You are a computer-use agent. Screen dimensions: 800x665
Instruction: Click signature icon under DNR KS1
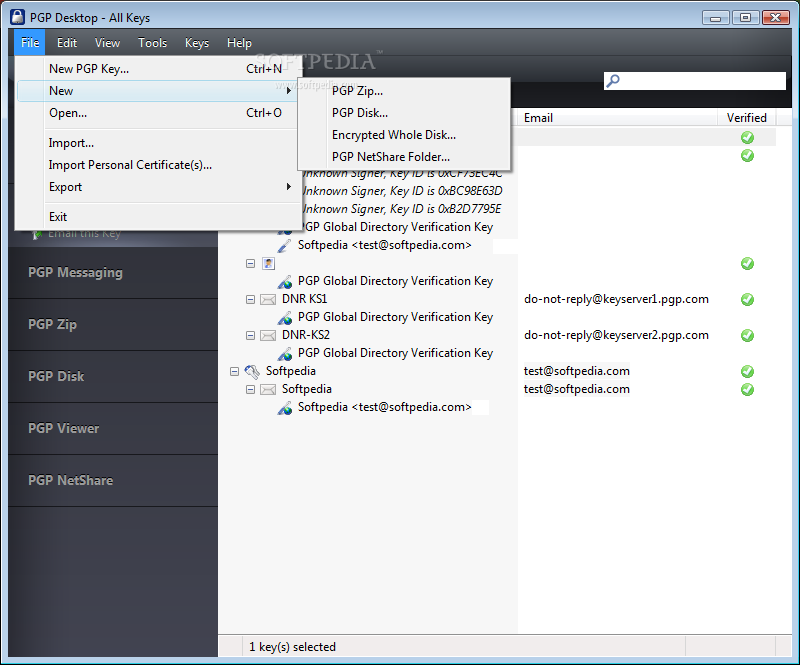285,317
